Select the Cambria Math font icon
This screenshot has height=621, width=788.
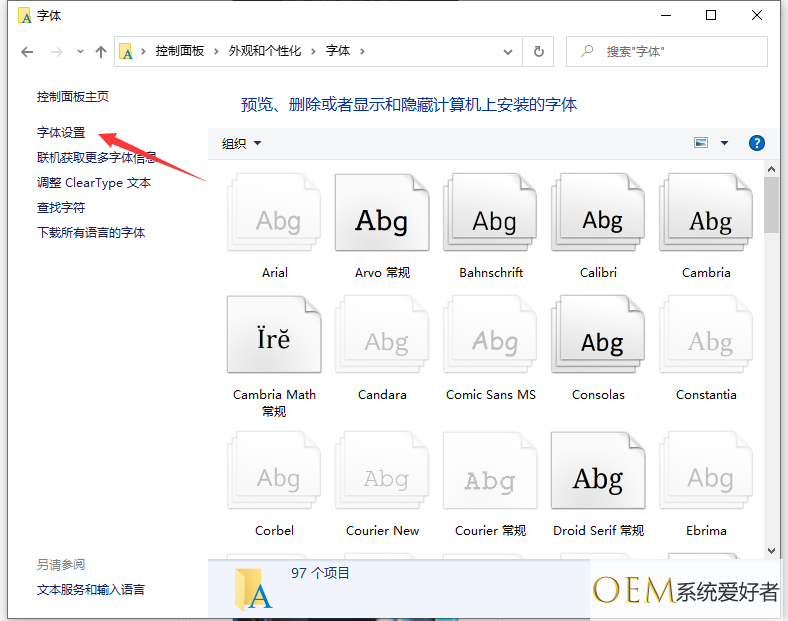274,336
